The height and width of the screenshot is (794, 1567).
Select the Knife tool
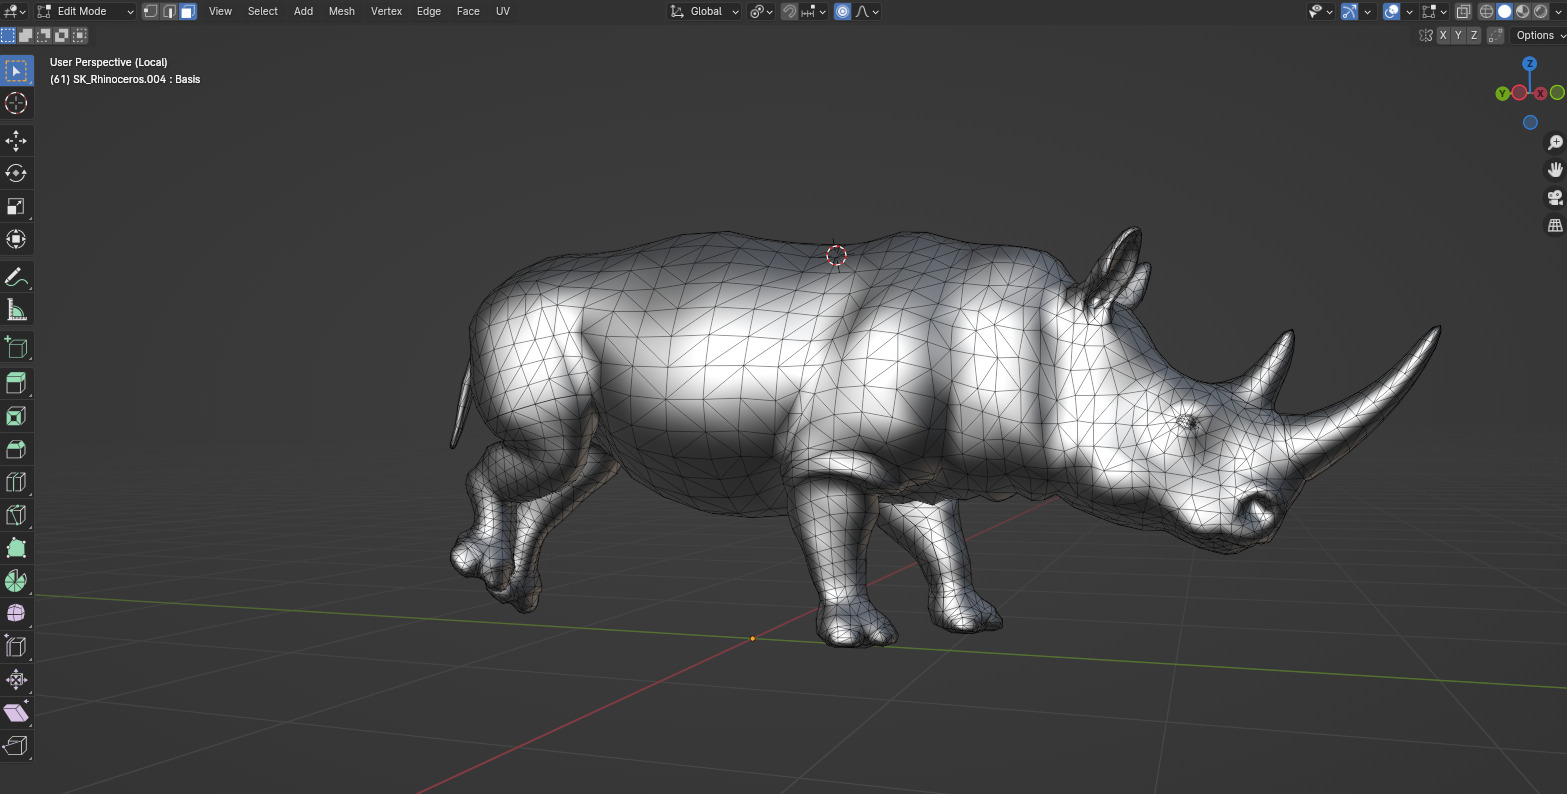(x=16, y=515)
